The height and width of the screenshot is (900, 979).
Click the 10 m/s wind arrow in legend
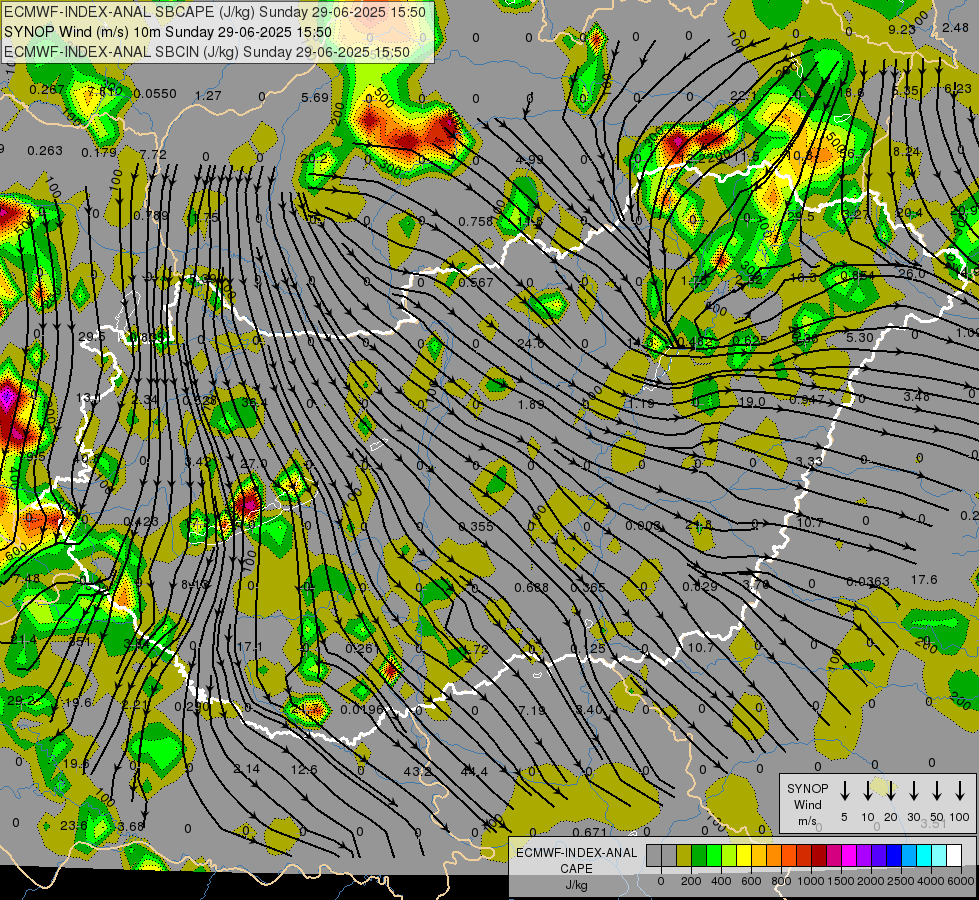(867, 790)
